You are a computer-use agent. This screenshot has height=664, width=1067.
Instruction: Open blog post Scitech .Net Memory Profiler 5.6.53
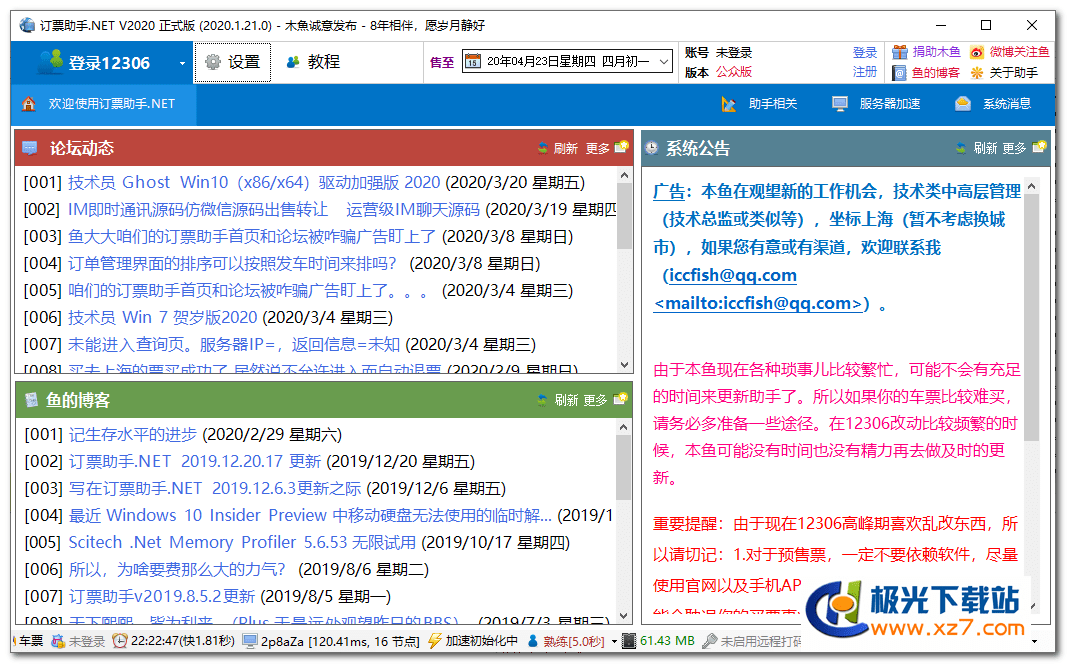(x=242, y=542)
